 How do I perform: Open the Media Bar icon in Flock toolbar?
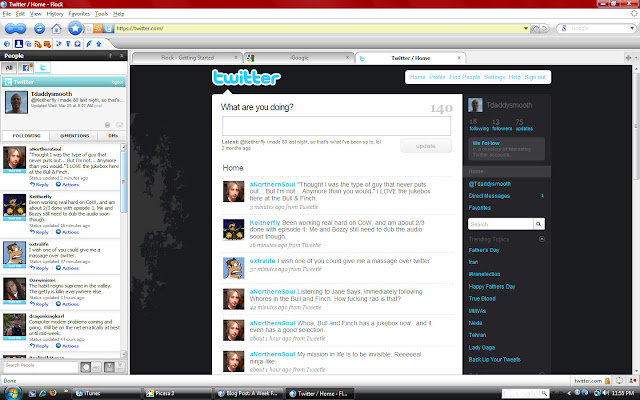28,44
